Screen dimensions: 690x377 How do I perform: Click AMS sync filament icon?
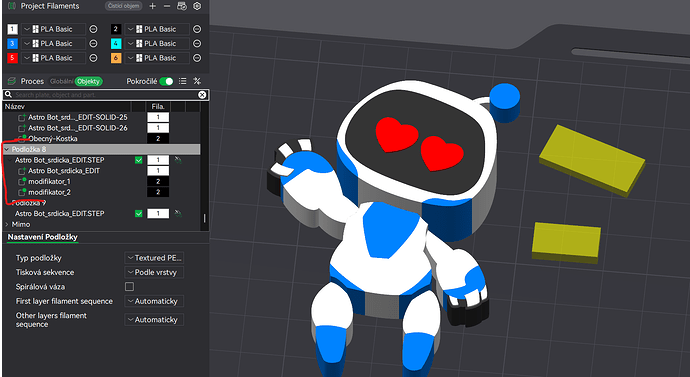pos(182,6)
